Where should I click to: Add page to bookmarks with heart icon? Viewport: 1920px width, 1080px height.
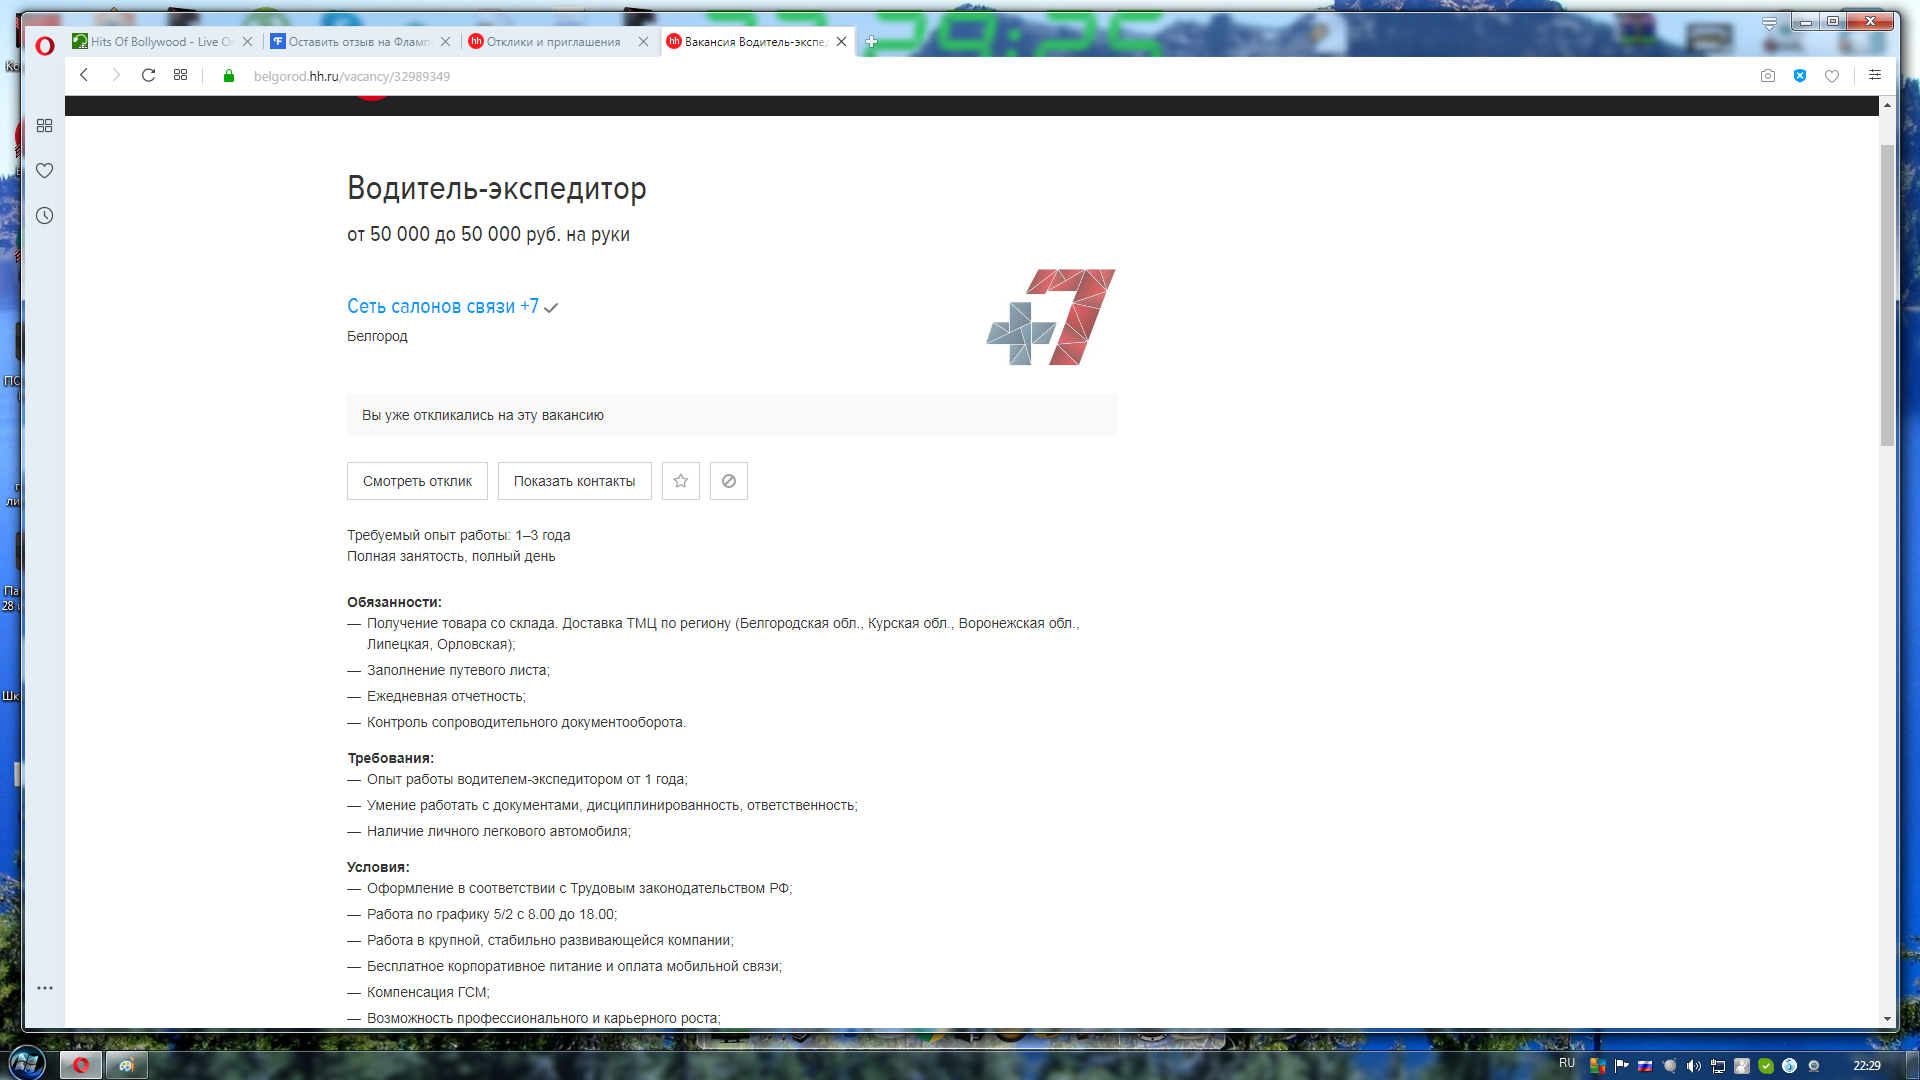click(x=1832, y=76)
